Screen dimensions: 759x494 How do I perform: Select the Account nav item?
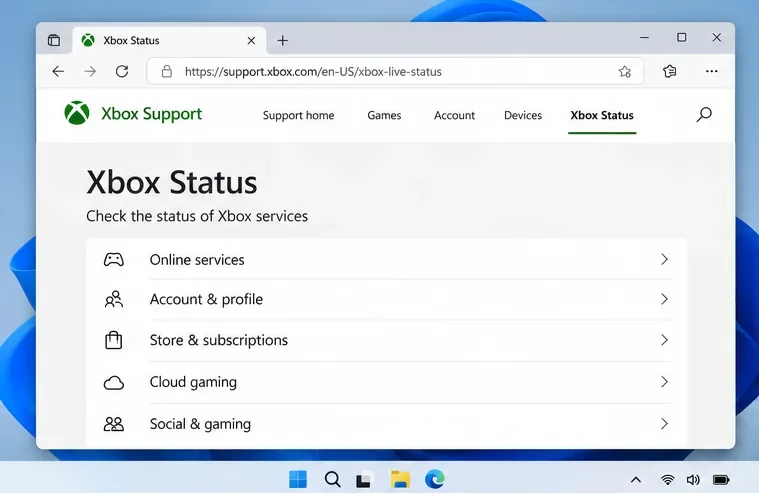[455, 115]
